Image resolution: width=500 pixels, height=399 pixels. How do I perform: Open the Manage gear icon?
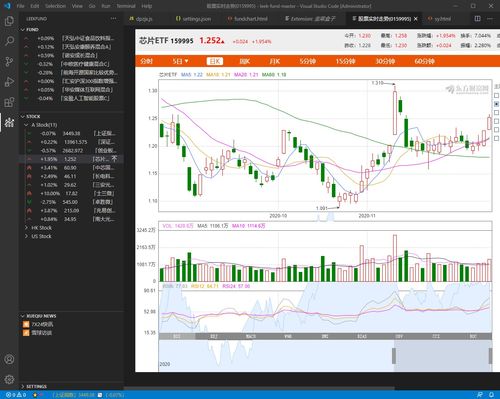[9, 379]
